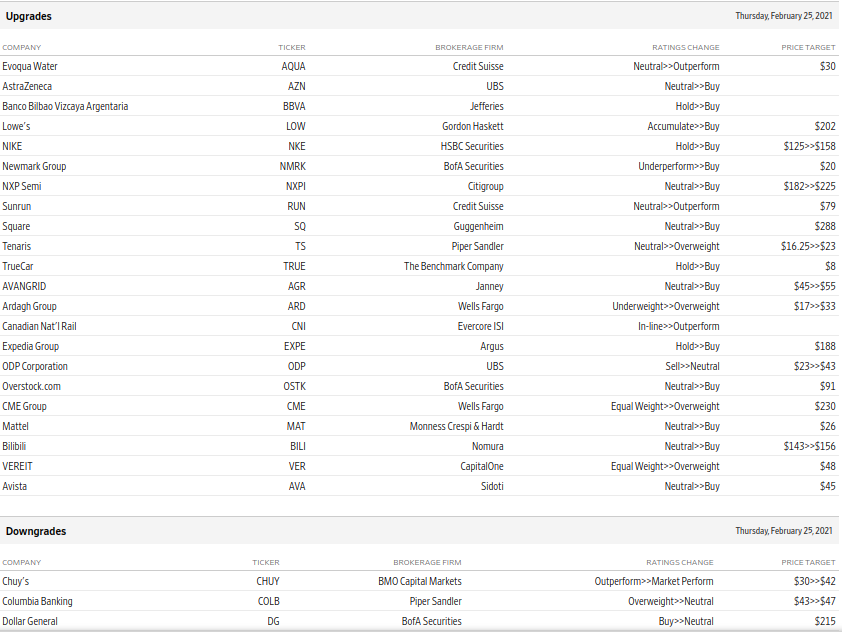Viewport: 842px width, 632px height.
Task: Click the $230 price target for CME
Action: pyautogui.click(x=825, y=406)
